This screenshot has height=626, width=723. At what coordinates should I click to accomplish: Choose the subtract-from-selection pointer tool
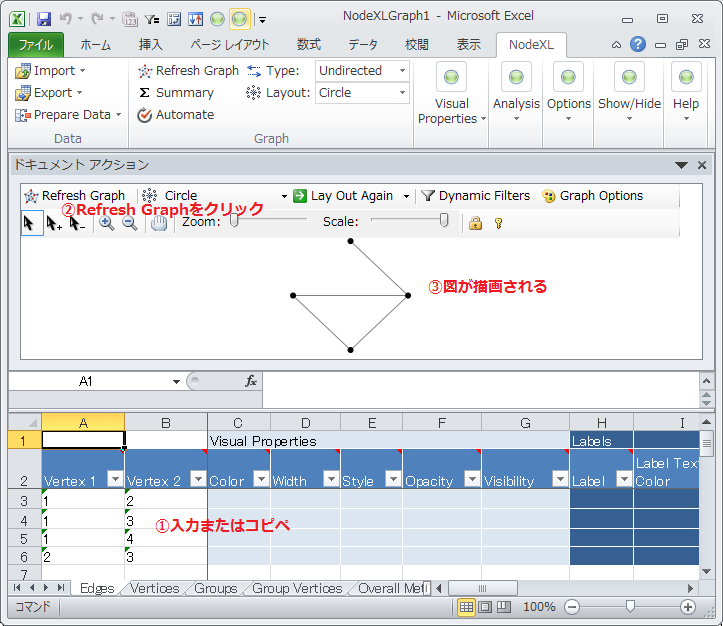point(77,224)
